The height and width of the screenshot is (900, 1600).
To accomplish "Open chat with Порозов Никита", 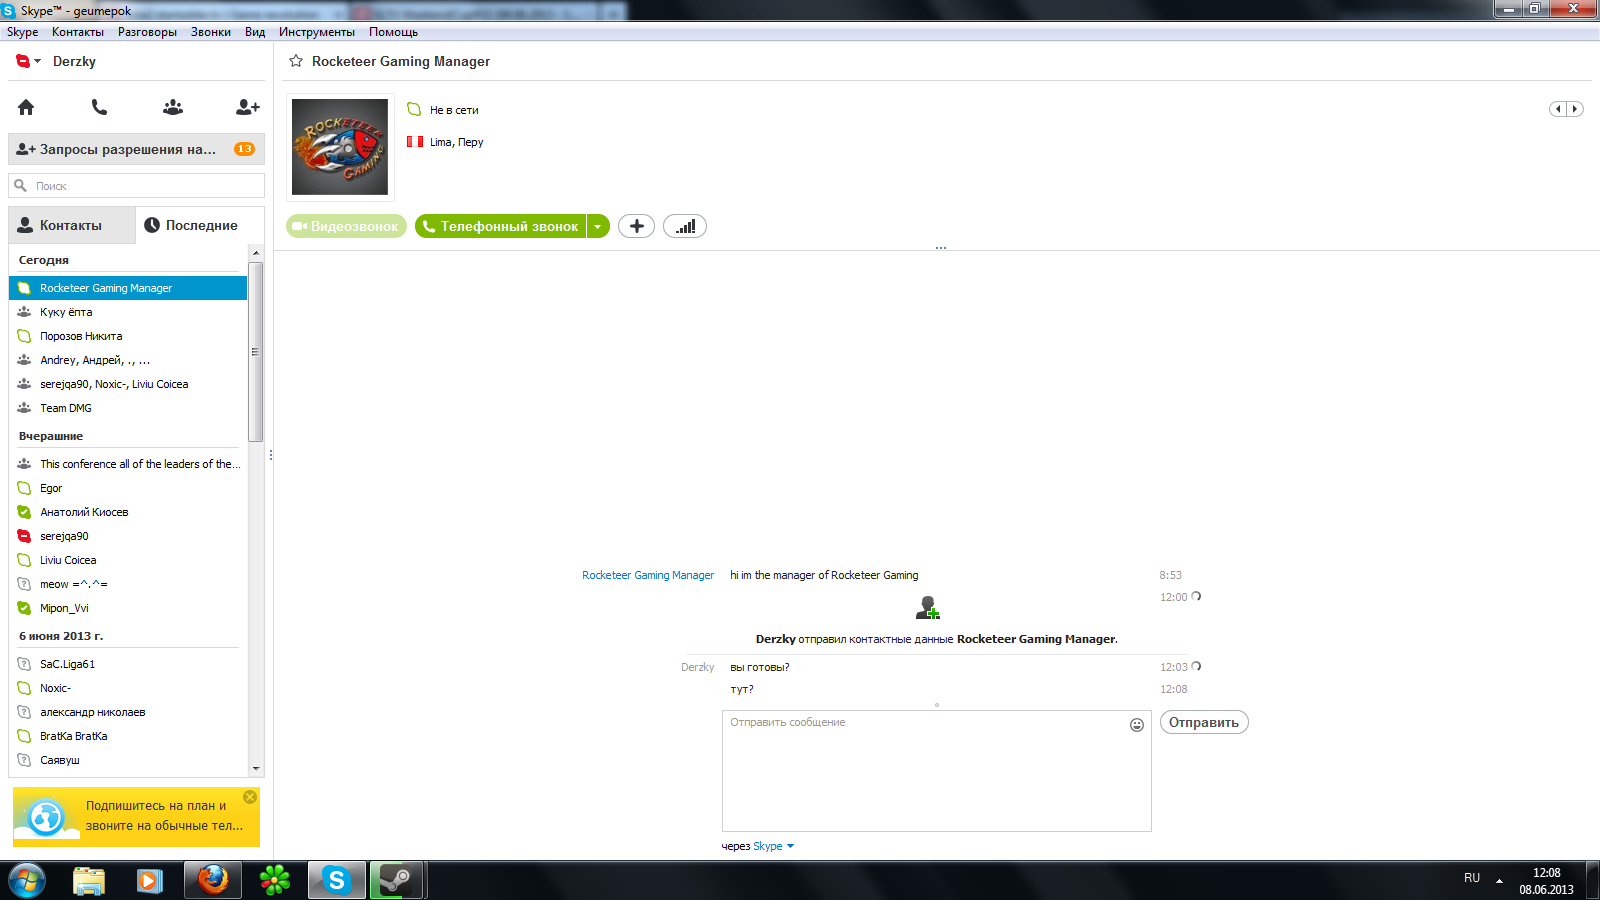I will (128, 336).
